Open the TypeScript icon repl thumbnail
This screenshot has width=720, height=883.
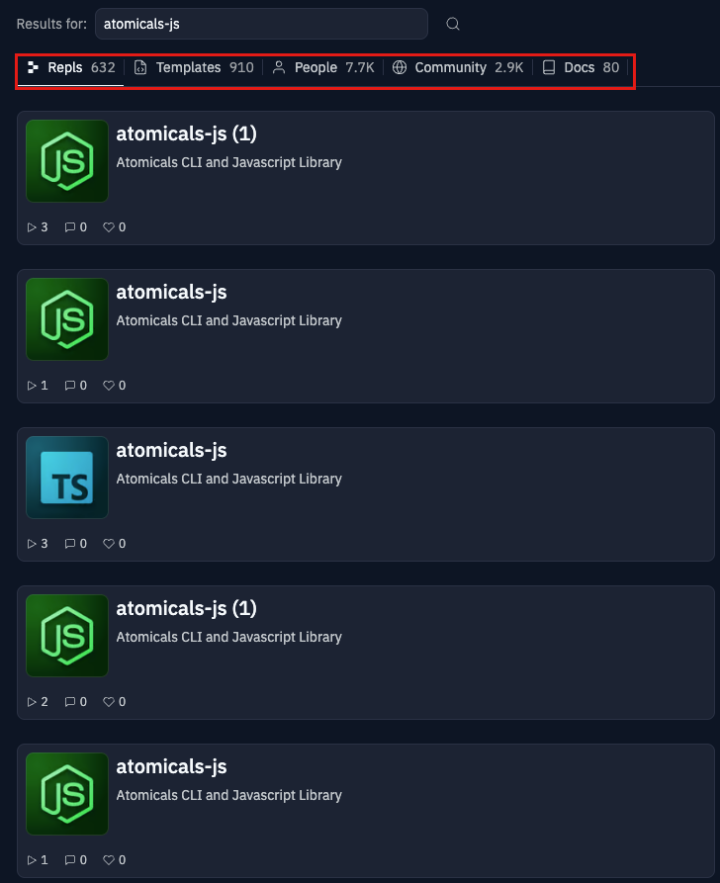pos(67,478)
